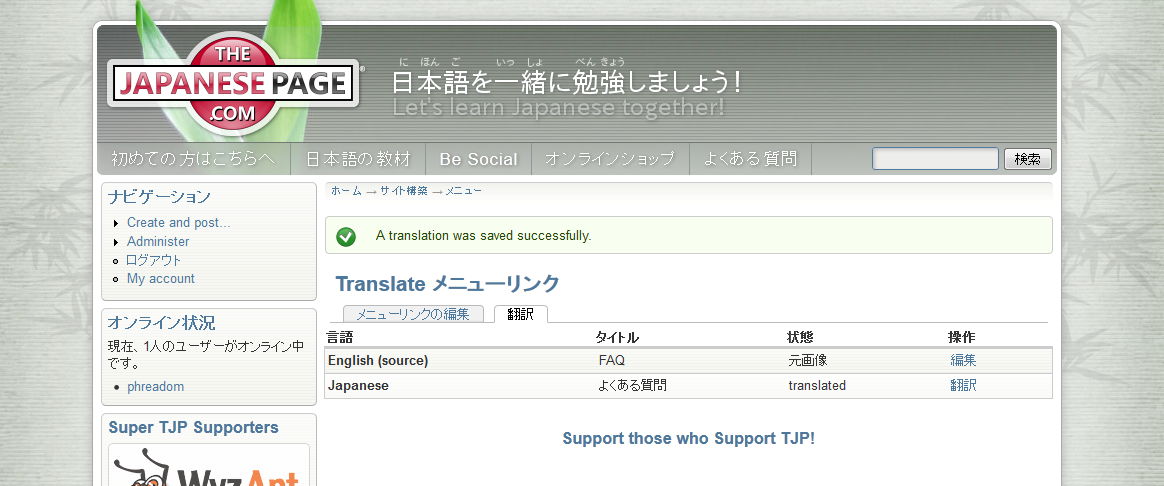Open 初めての方はこちらへ menu item
1164x486 pixels.
click(x=193, y=159)
